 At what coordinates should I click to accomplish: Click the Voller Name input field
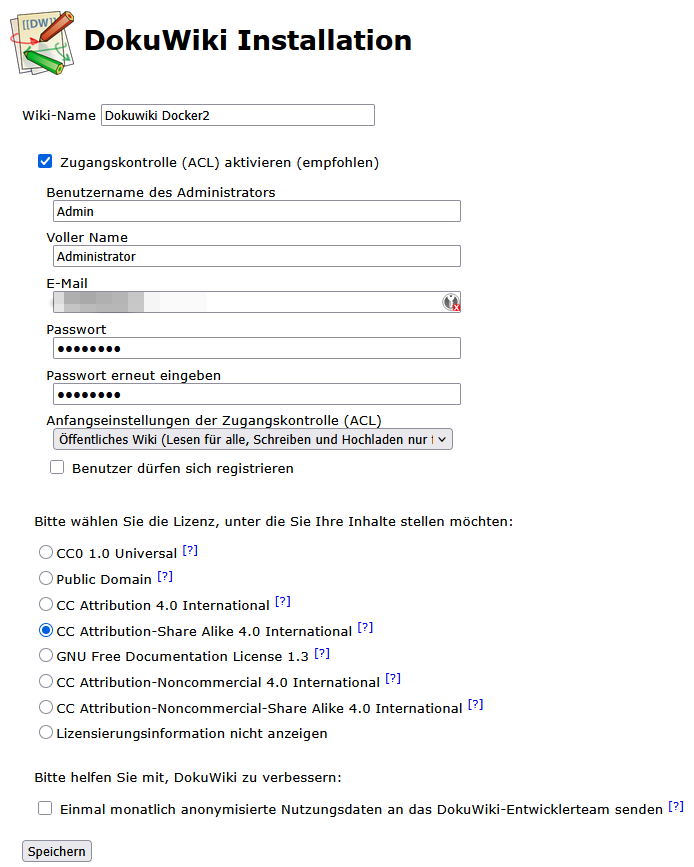pos(256,256)
